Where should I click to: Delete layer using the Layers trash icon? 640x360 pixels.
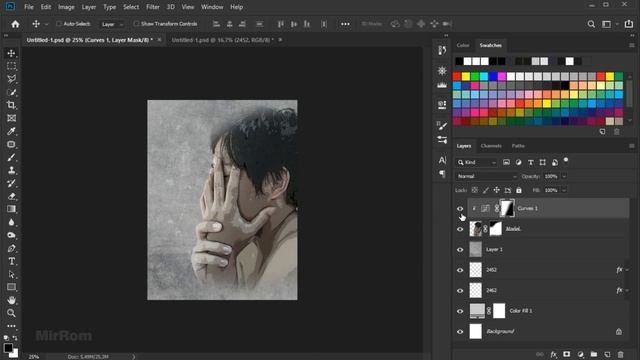[621, 354]
